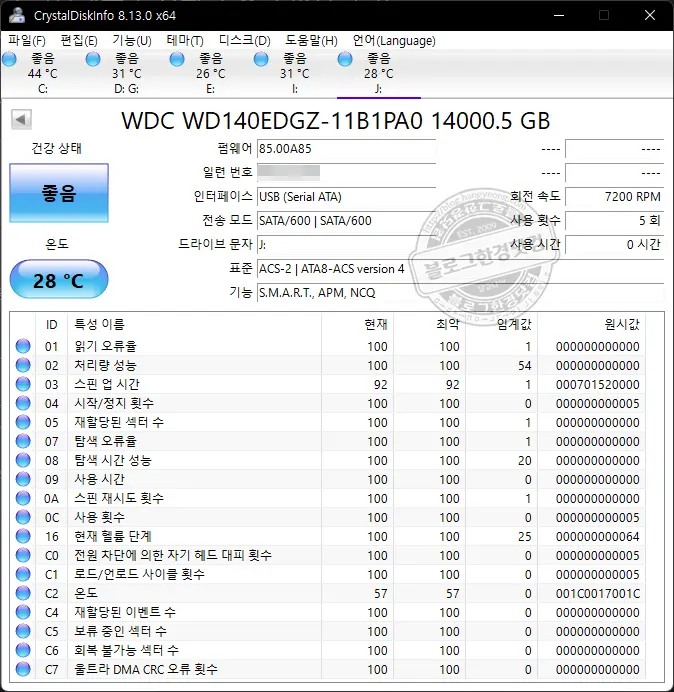Viewport: 674px width, 692px height.
Task: Click status orb for attribute C2 온도
Action: 23,593
